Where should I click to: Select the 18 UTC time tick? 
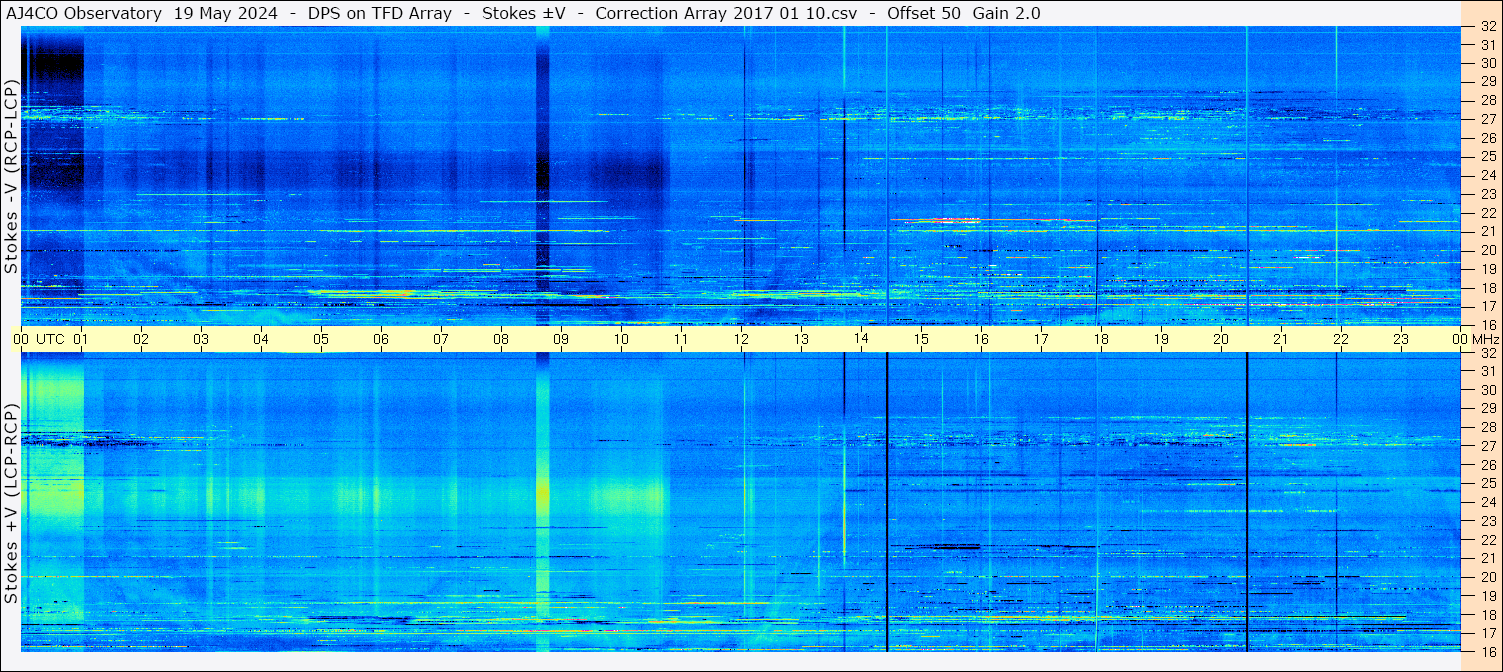click(1101, 339)
